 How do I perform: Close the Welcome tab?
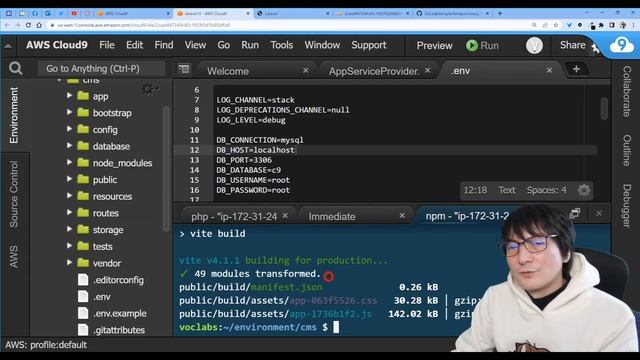pos(305,71)
